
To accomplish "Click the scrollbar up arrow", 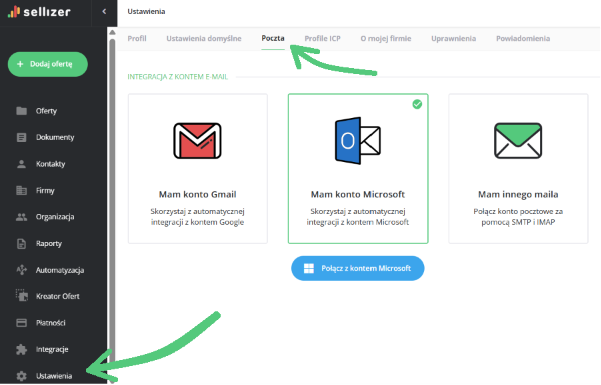I will [112, 32].
